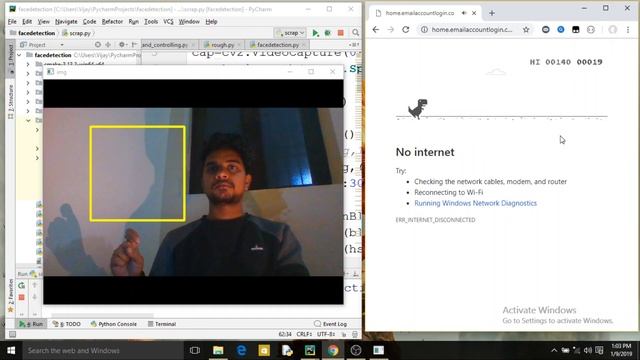Hide the Project tool window with its toolbar icon

[x=134, y=44]
